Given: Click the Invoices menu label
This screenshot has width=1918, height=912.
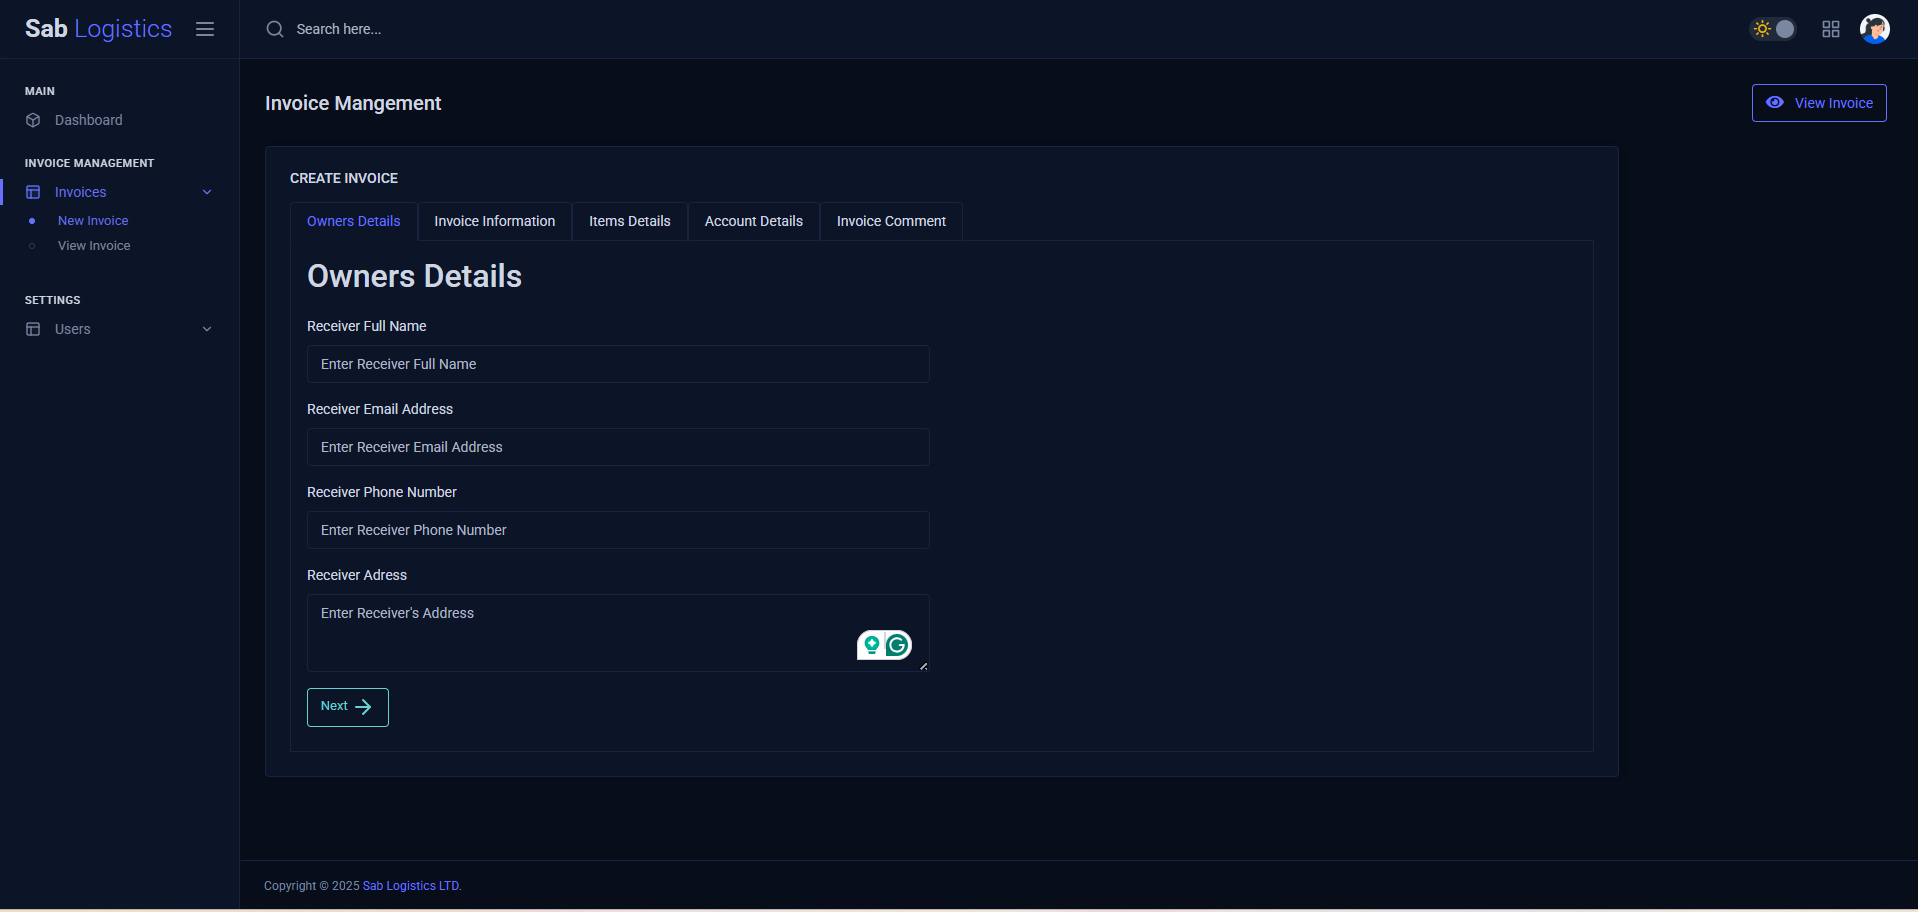Looking at the screenshot, I should point(80,192).
